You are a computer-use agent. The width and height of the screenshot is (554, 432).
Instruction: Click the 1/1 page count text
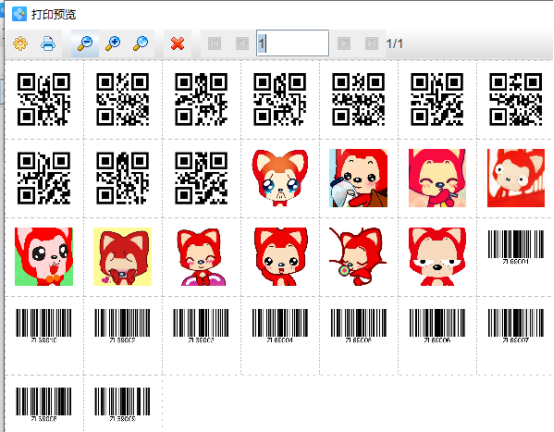coord(395,44)
